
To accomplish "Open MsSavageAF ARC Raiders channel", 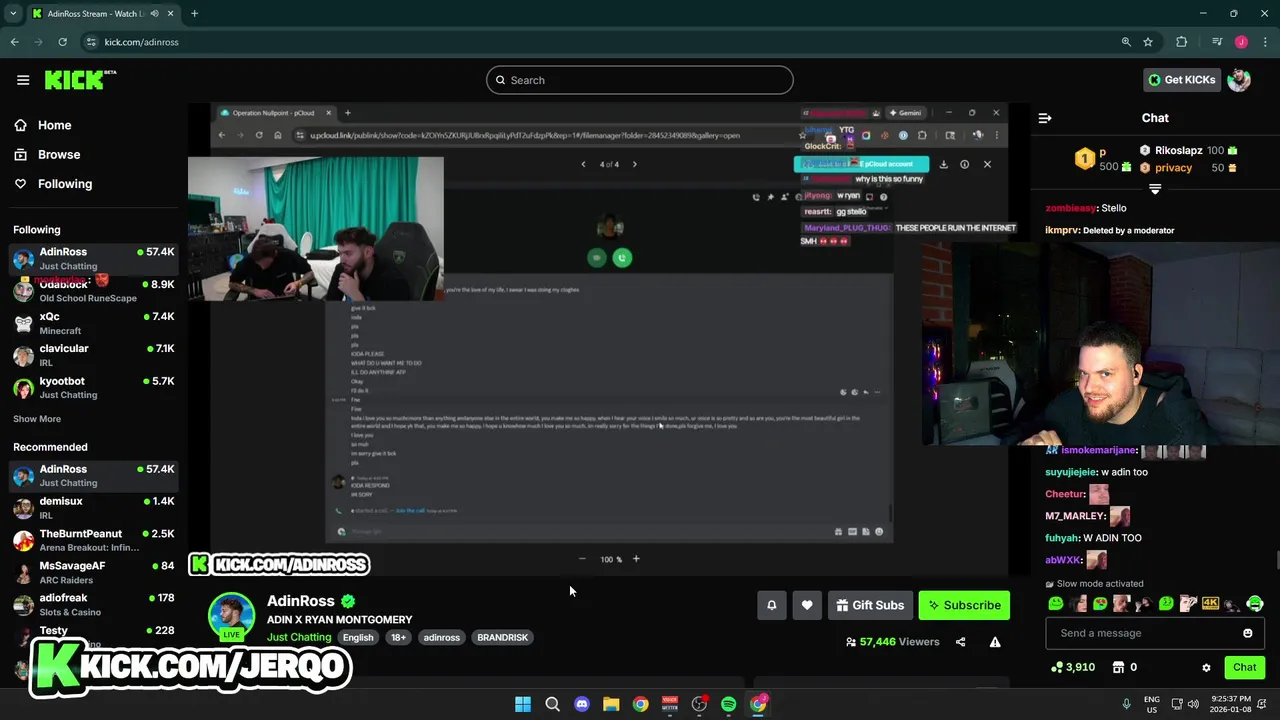I will coord(94,572).
